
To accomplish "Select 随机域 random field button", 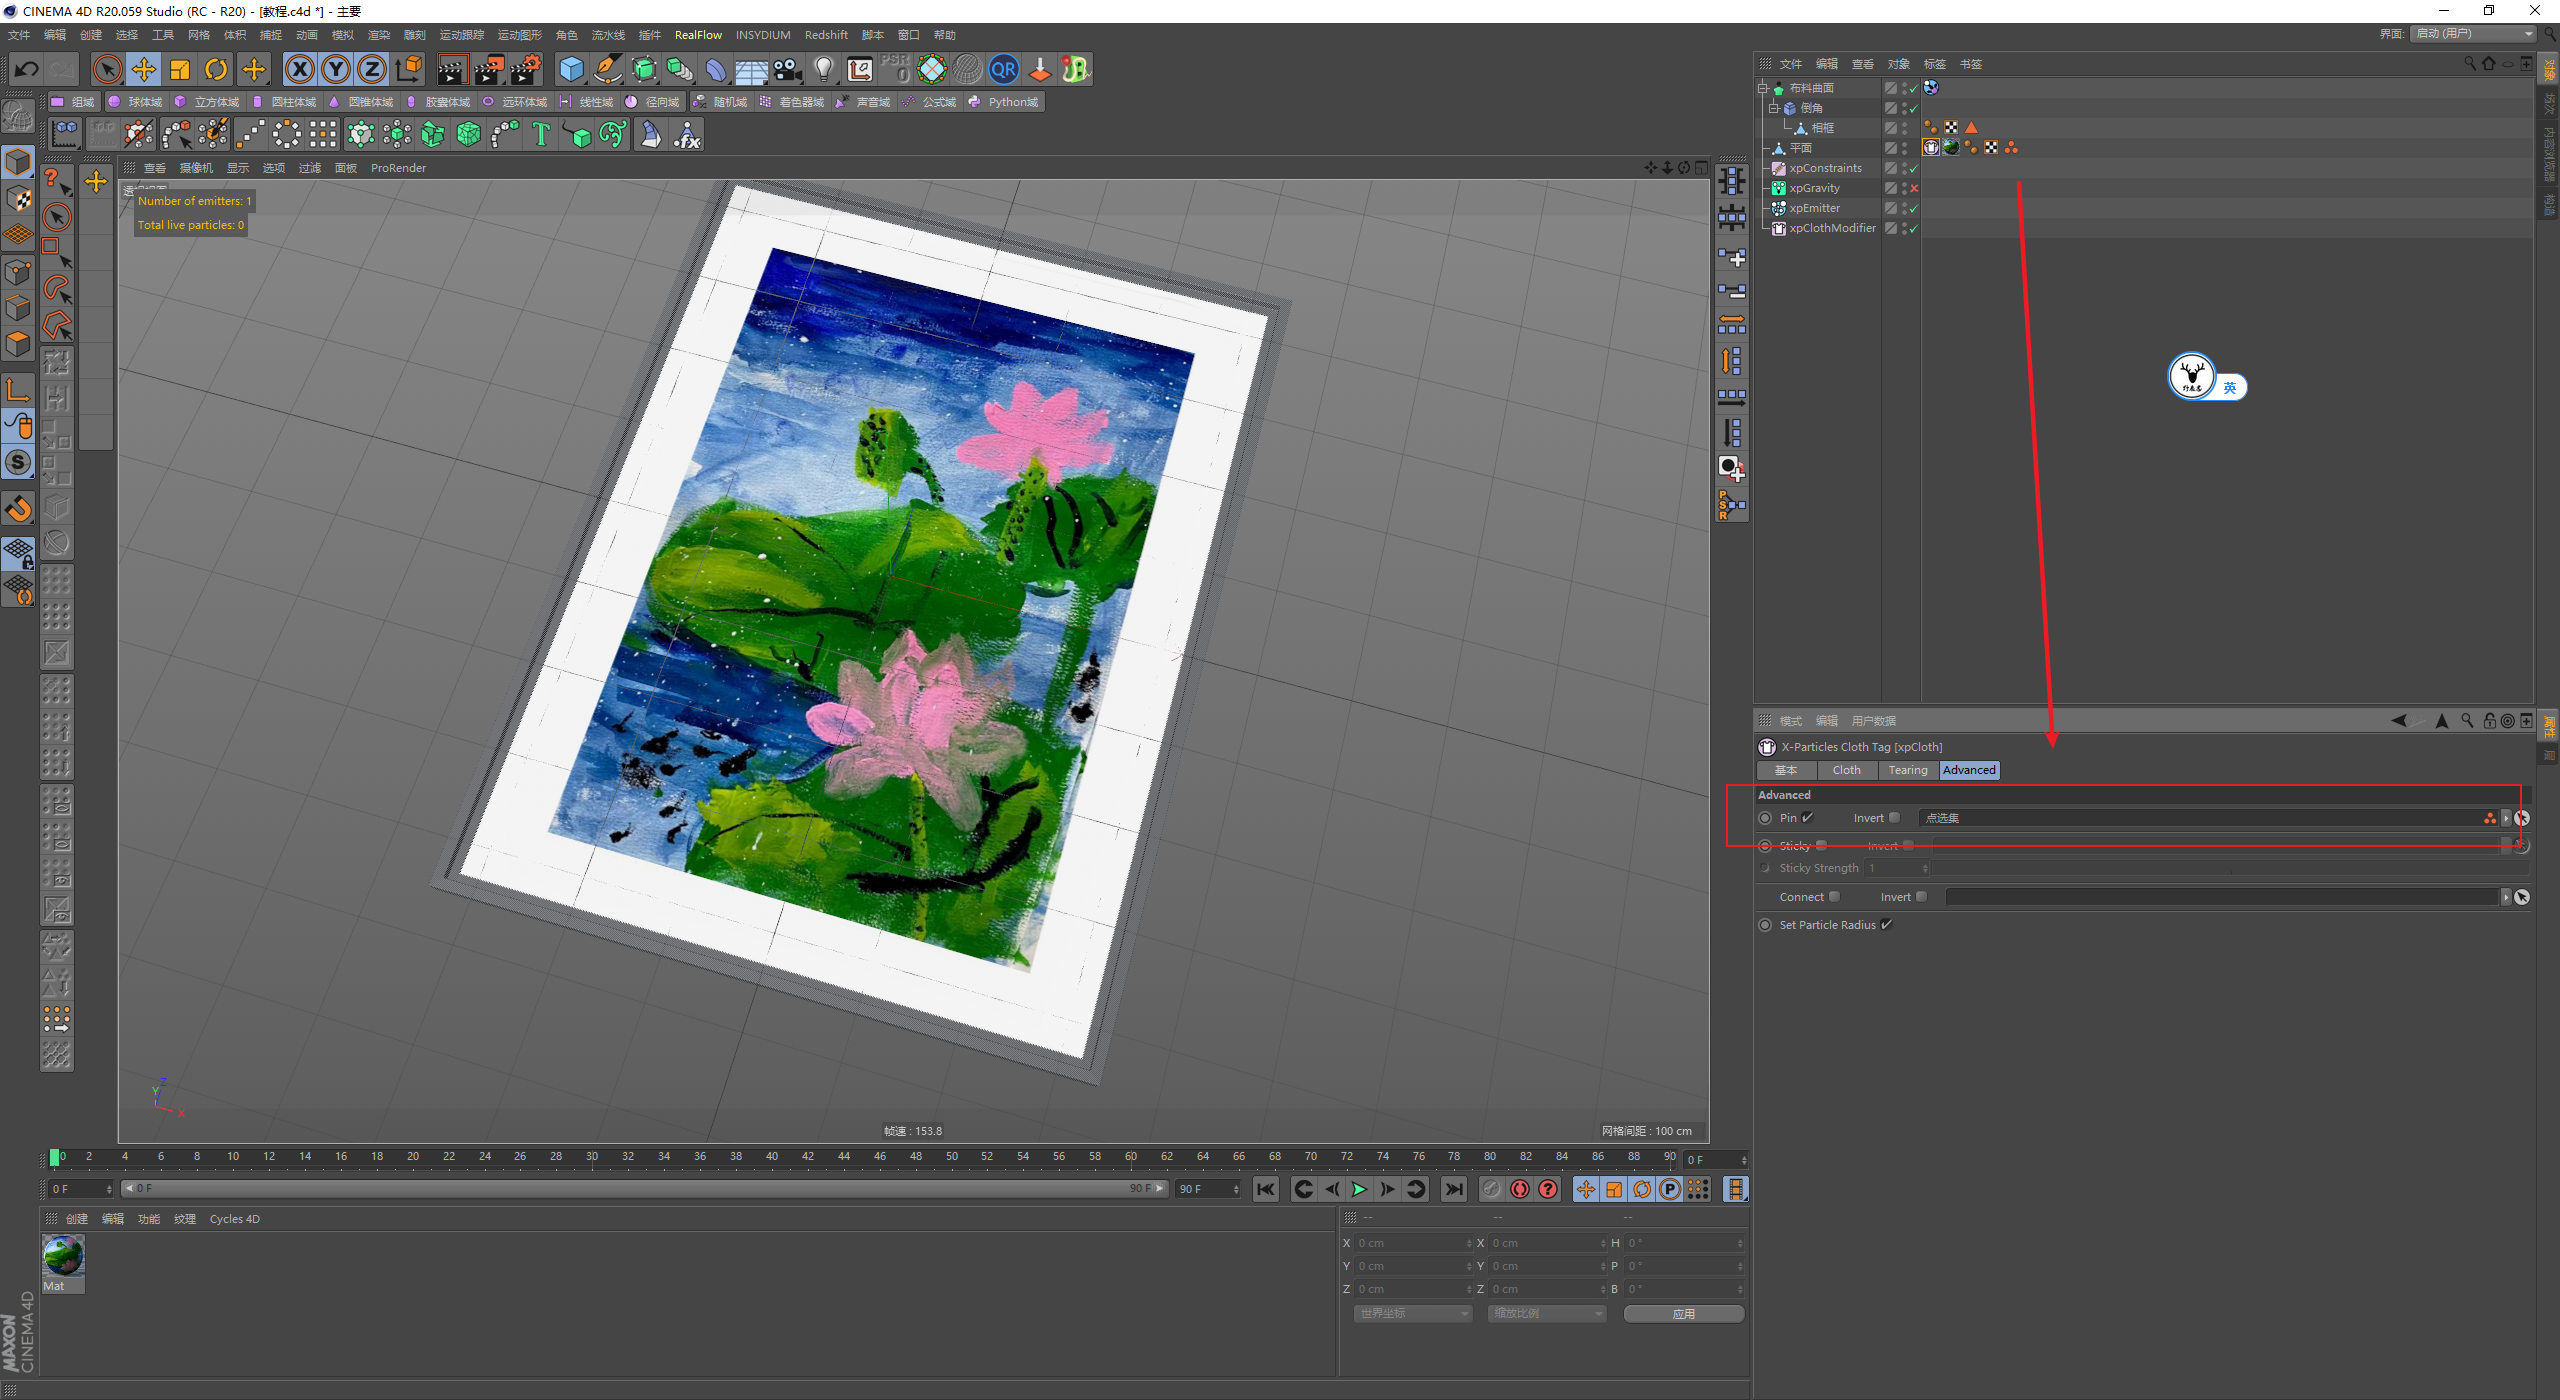I will (721, 102).
